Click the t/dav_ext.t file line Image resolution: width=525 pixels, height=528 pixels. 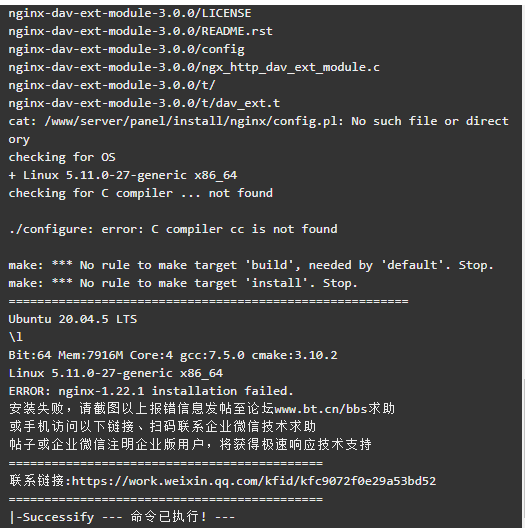click(144, 103)
